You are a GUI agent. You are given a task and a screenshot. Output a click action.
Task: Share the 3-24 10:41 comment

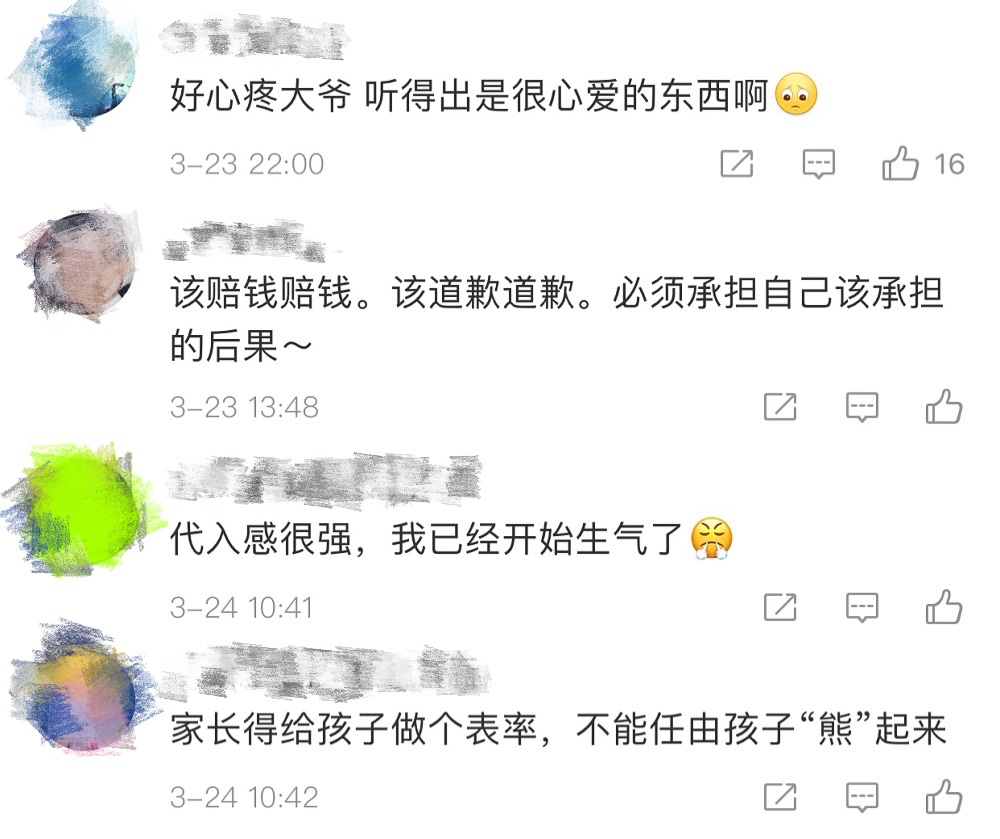(x=780, y=607)
